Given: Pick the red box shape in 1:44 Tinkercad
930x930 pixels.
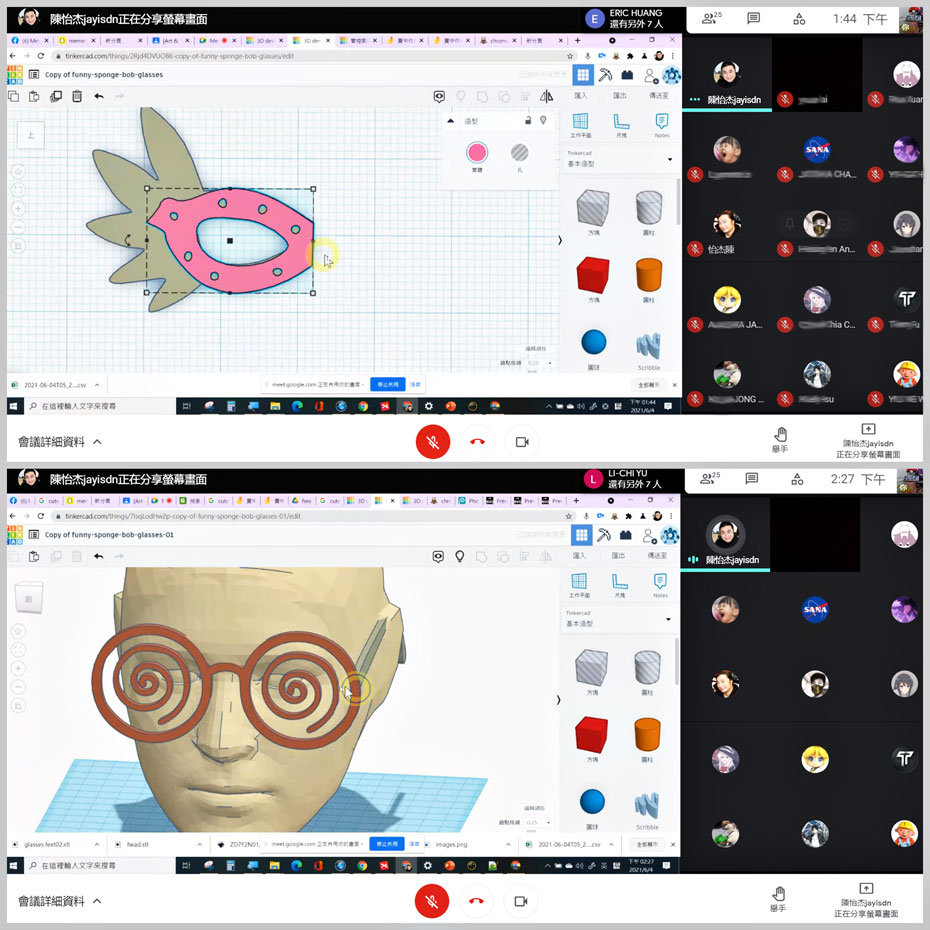Looking at the screenshot, I should [593, 275].
